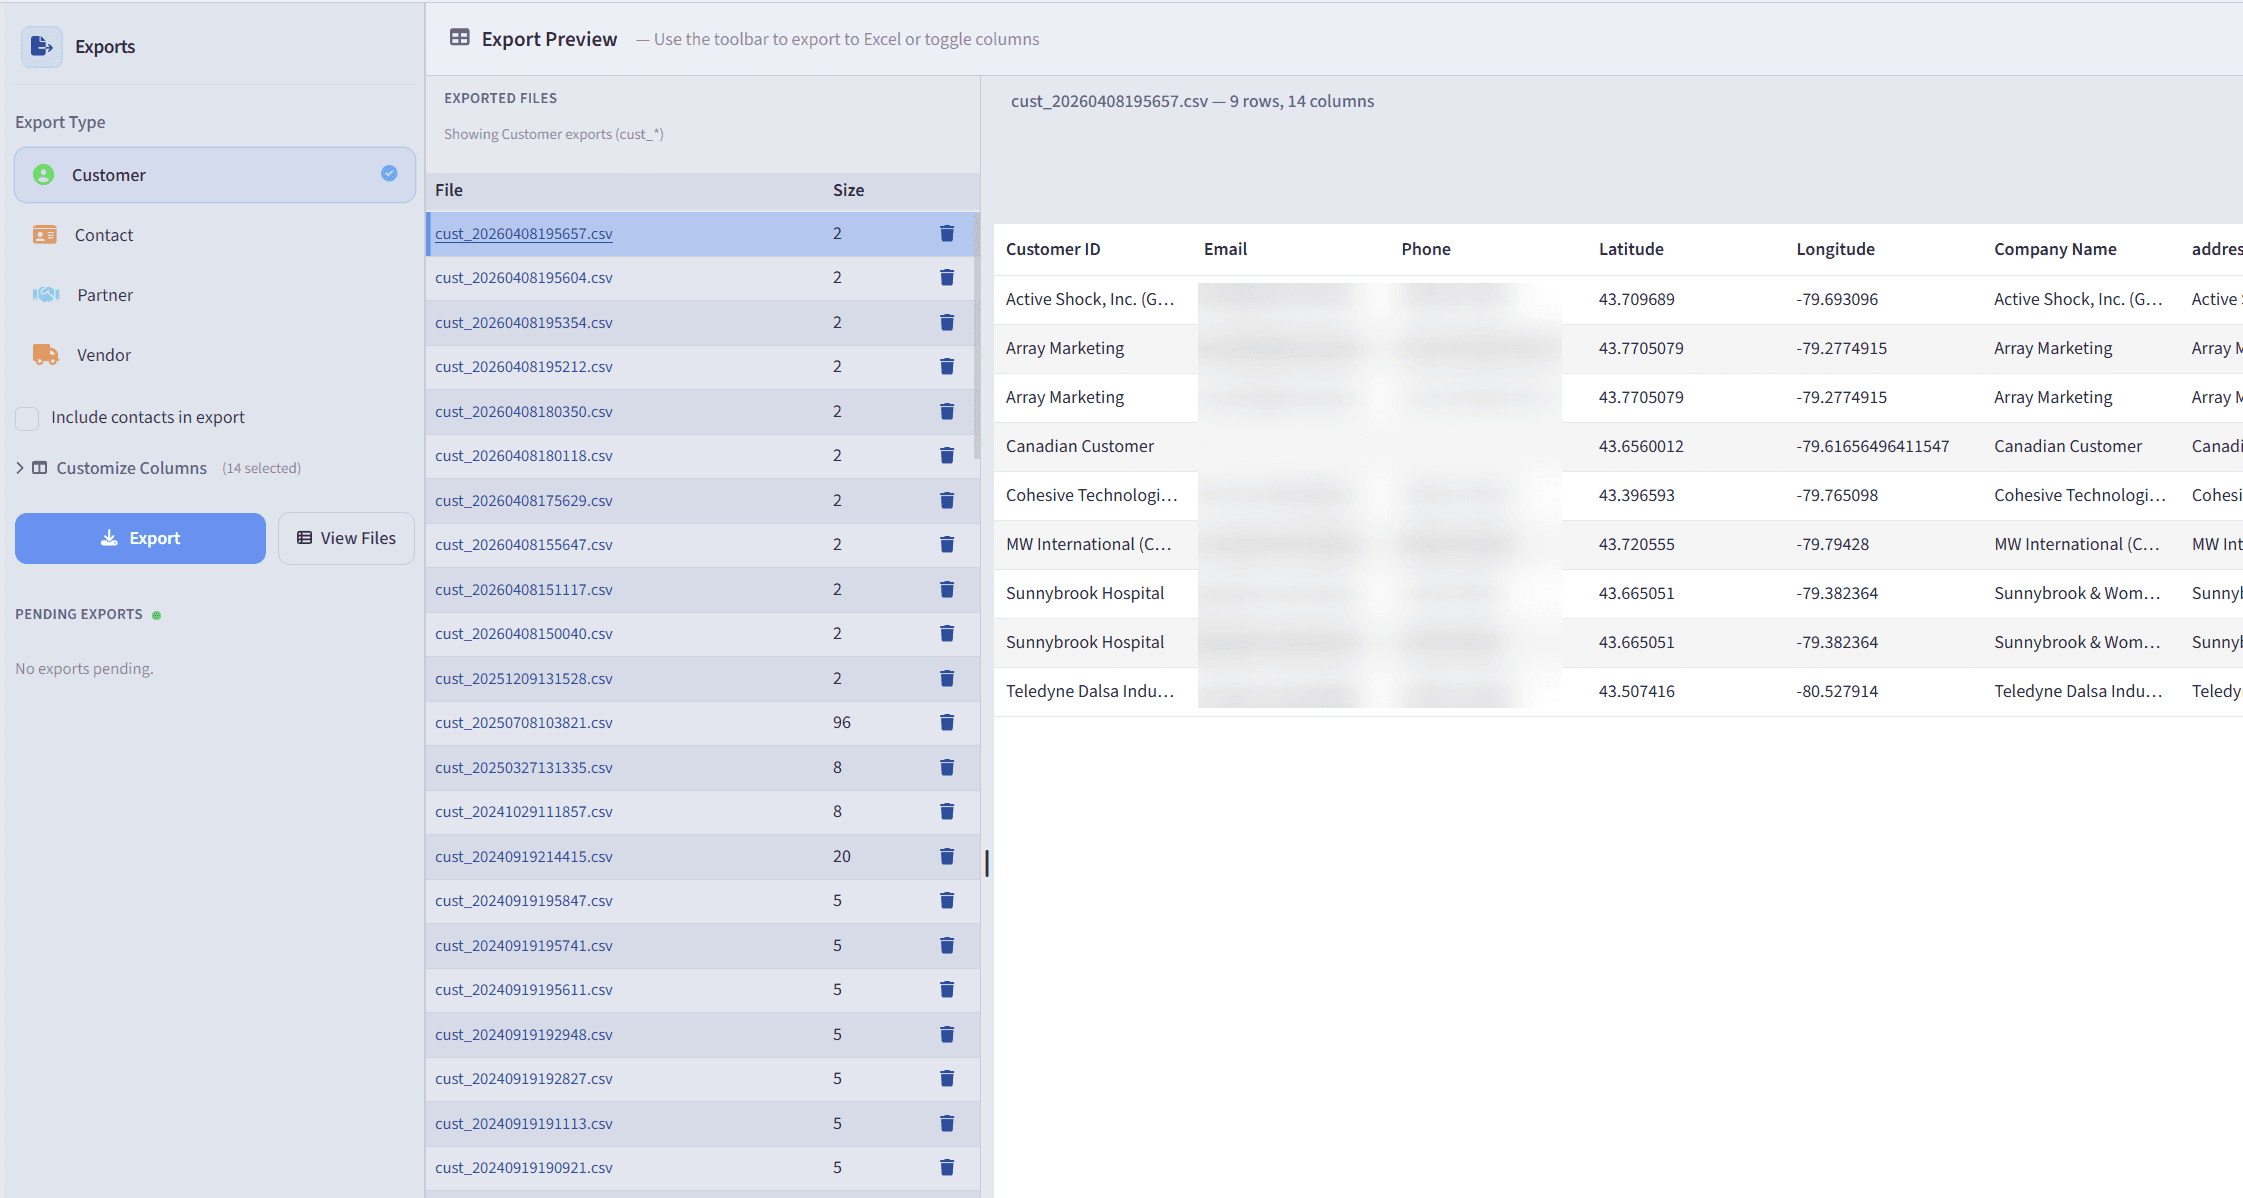Click the Contact card icon
Viewport: 2243px width, 1198px height.
coord(45,235)
